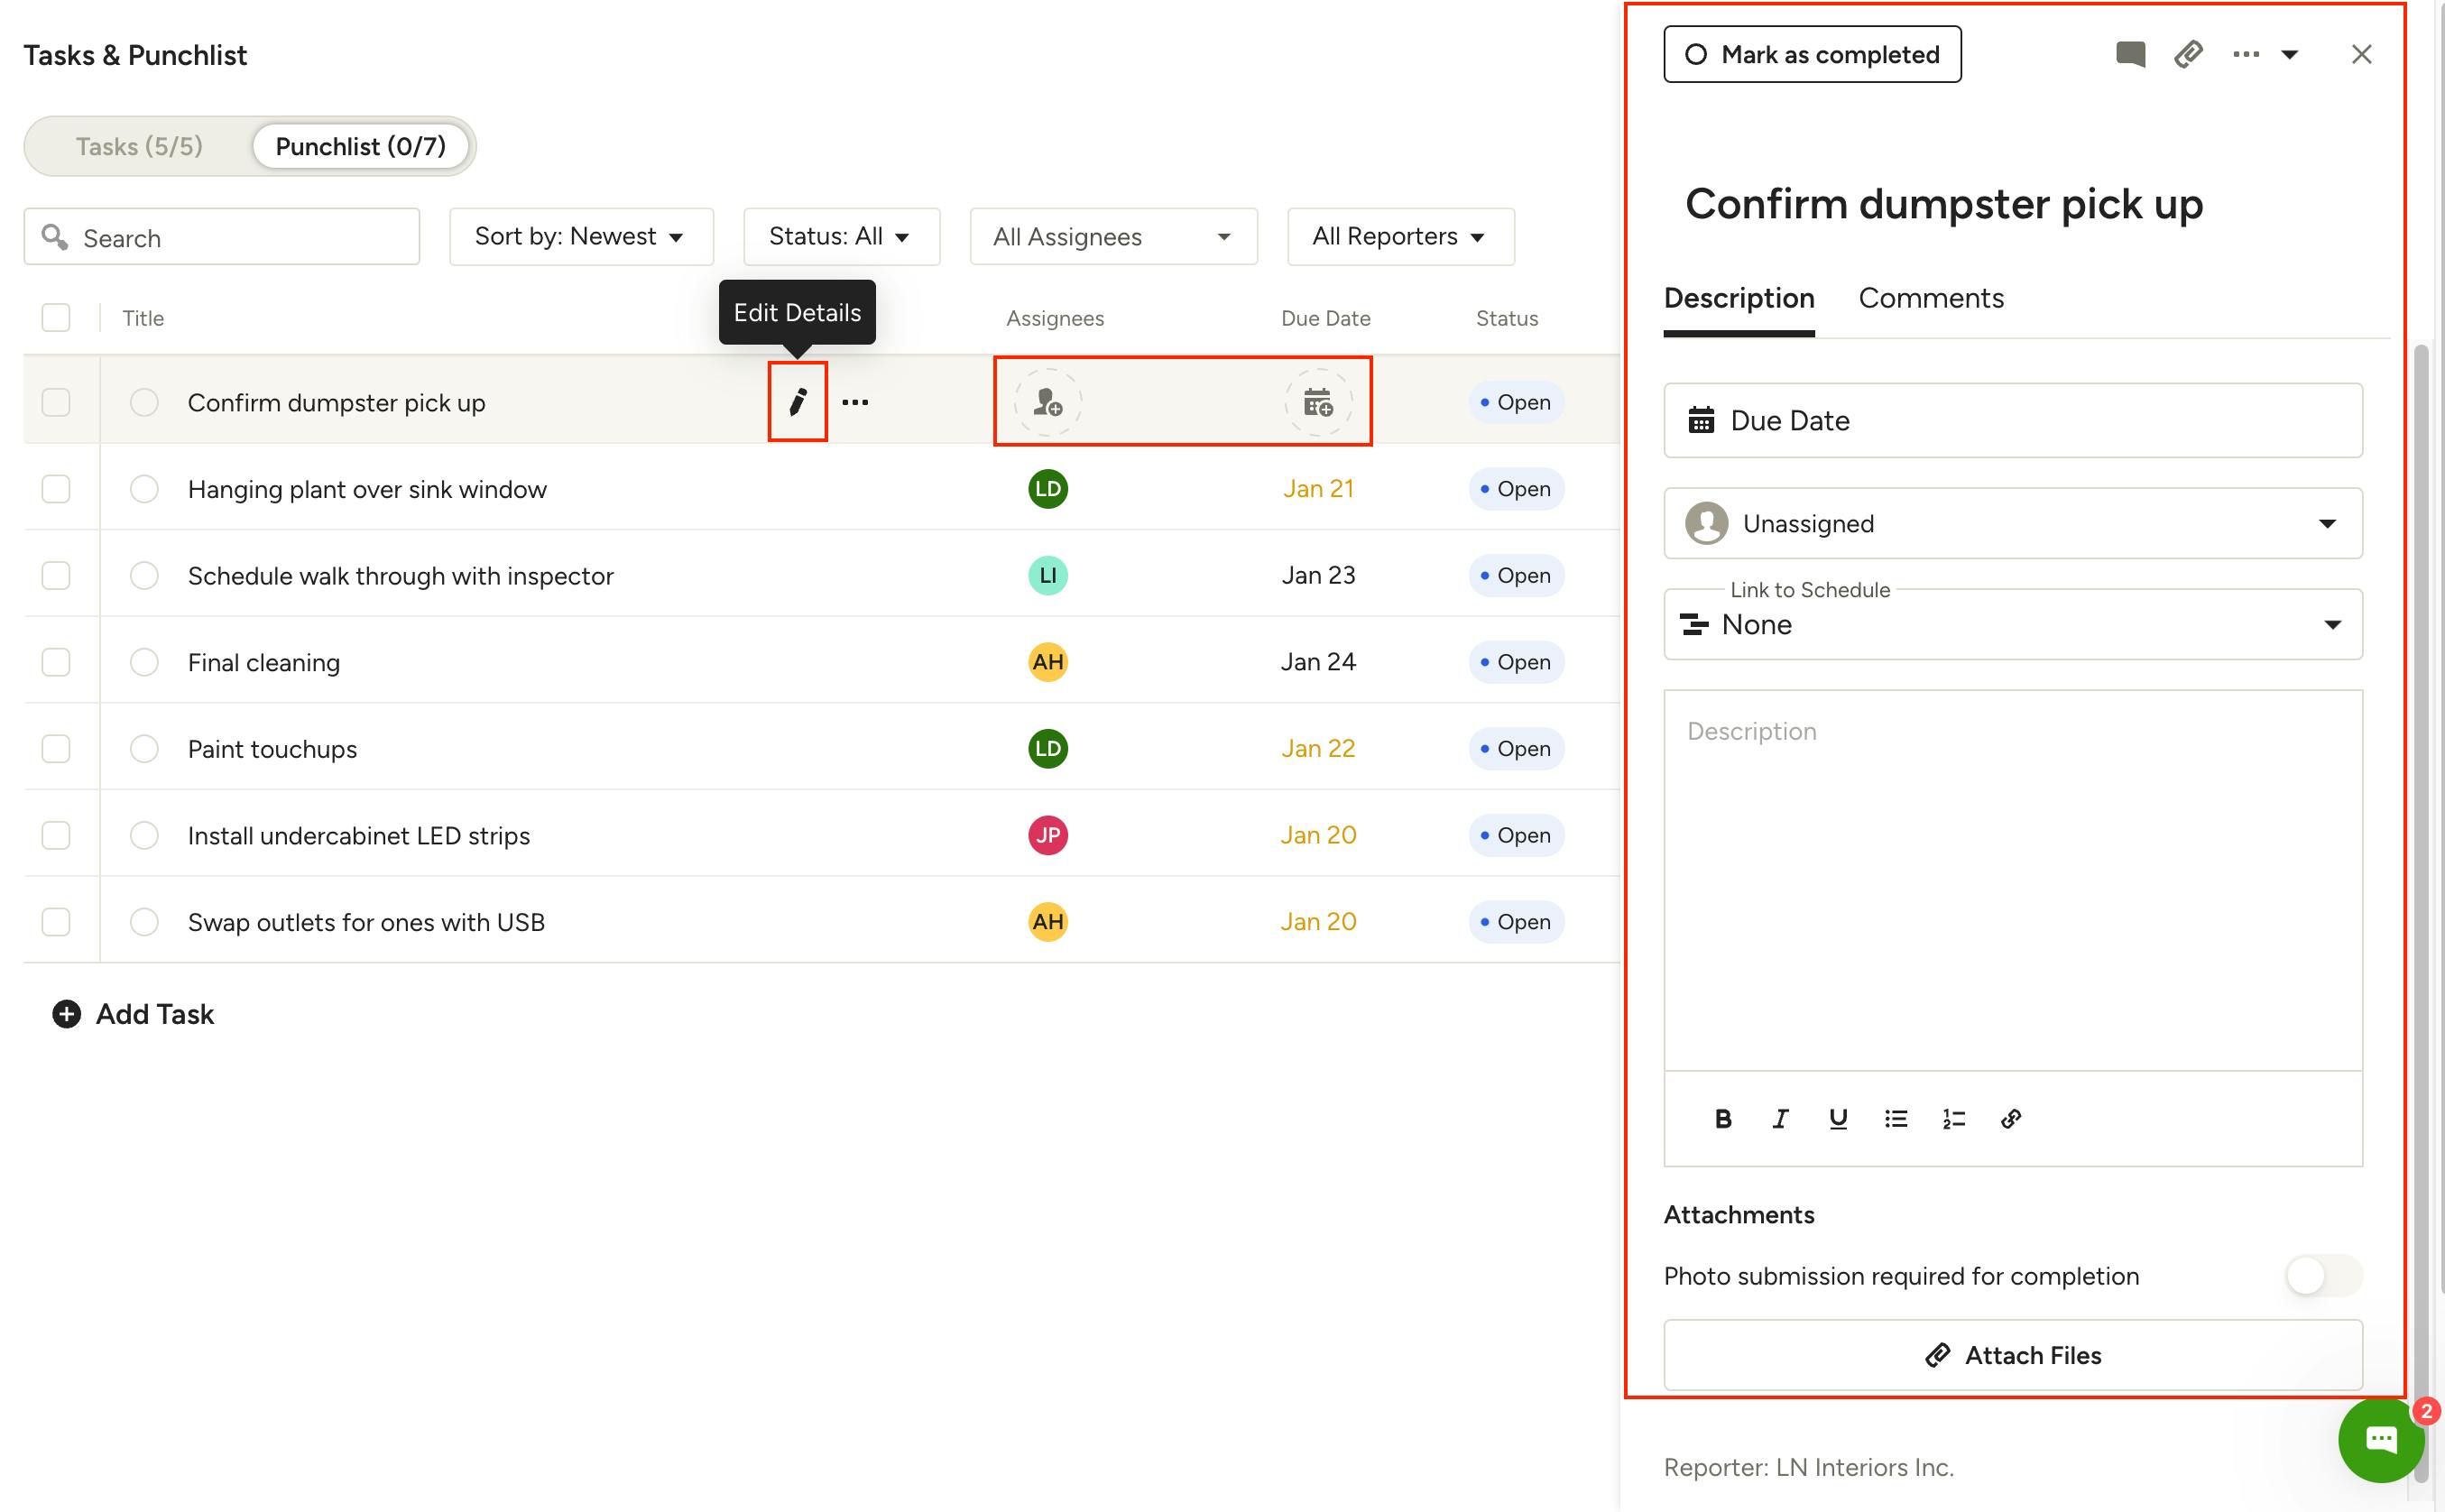
Task: Mark Paint touchups complete via circle
Action: (144, 749)
